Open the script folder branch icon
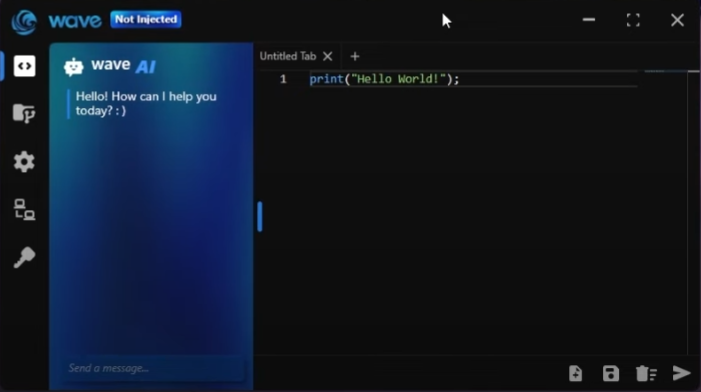The image size is (701, 392). (24, 113)
